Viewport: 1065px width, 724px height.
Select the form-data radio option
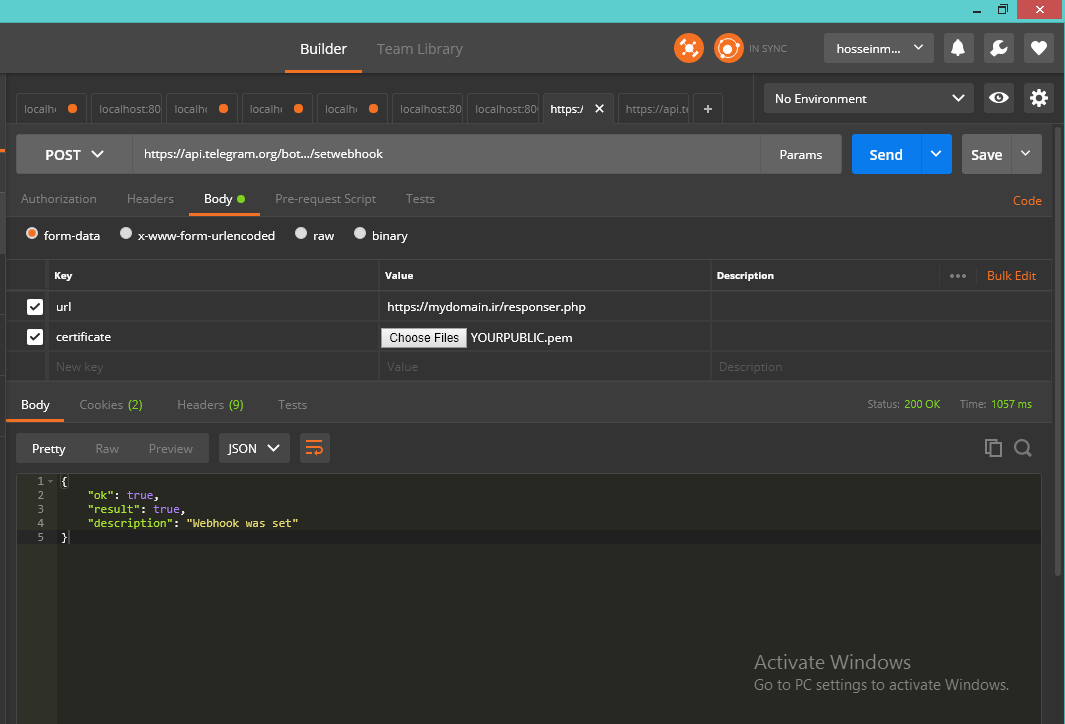click(32, 234)
